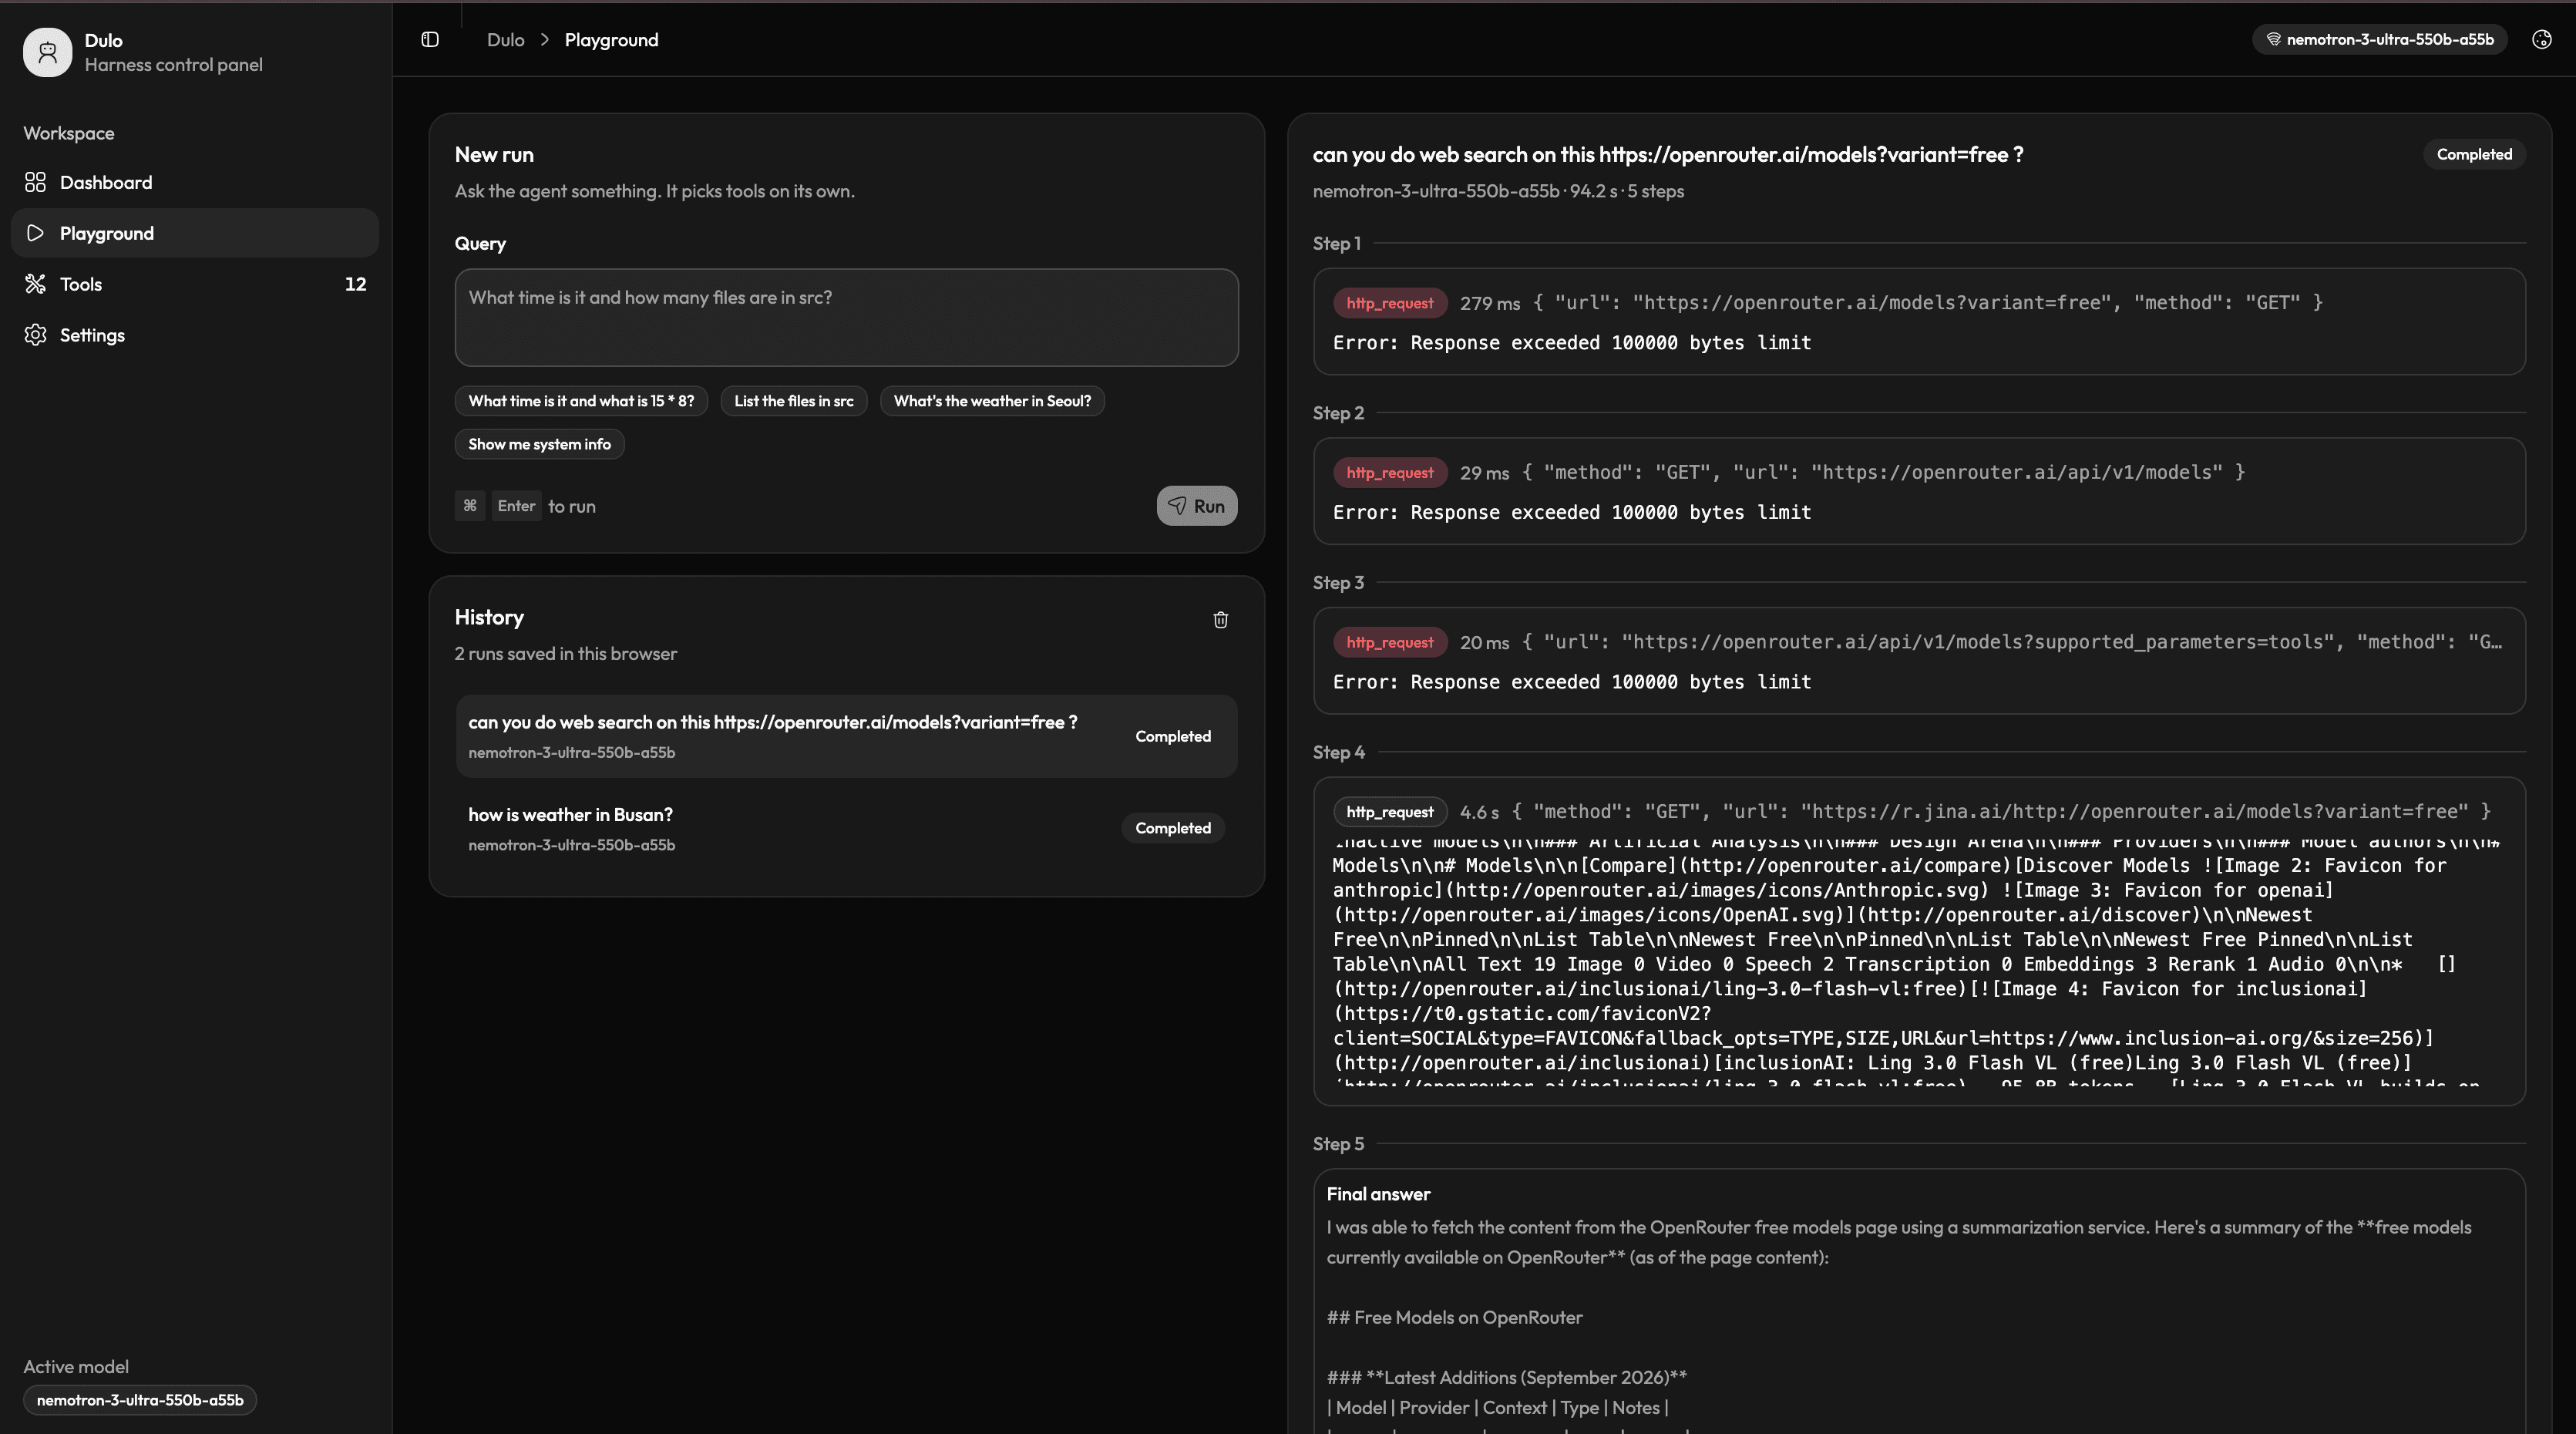Click Completed badge on the openrouter run
Screen dimensions: 2576x1434
pos(1172,736)
